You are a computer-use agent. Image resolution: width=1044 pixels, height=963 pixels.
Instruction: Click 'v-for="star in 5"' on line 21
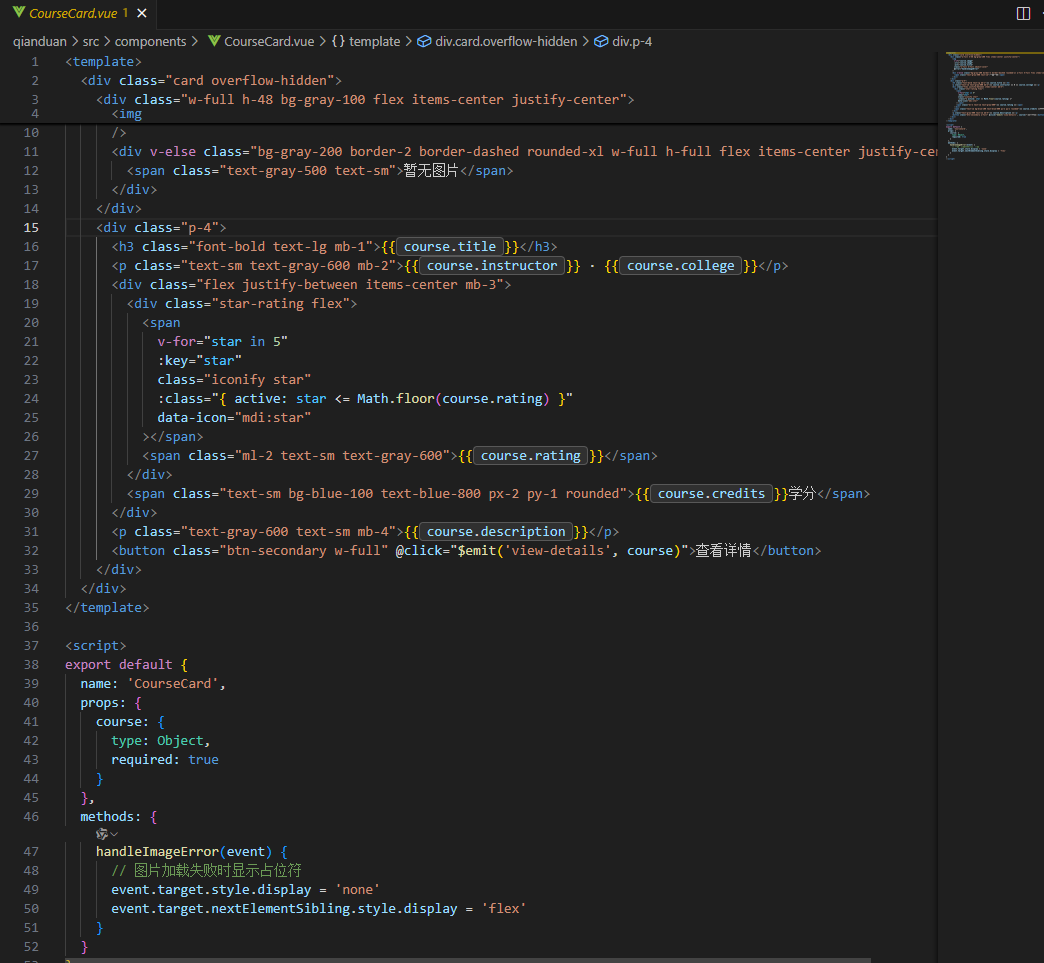tap(222, 342)
